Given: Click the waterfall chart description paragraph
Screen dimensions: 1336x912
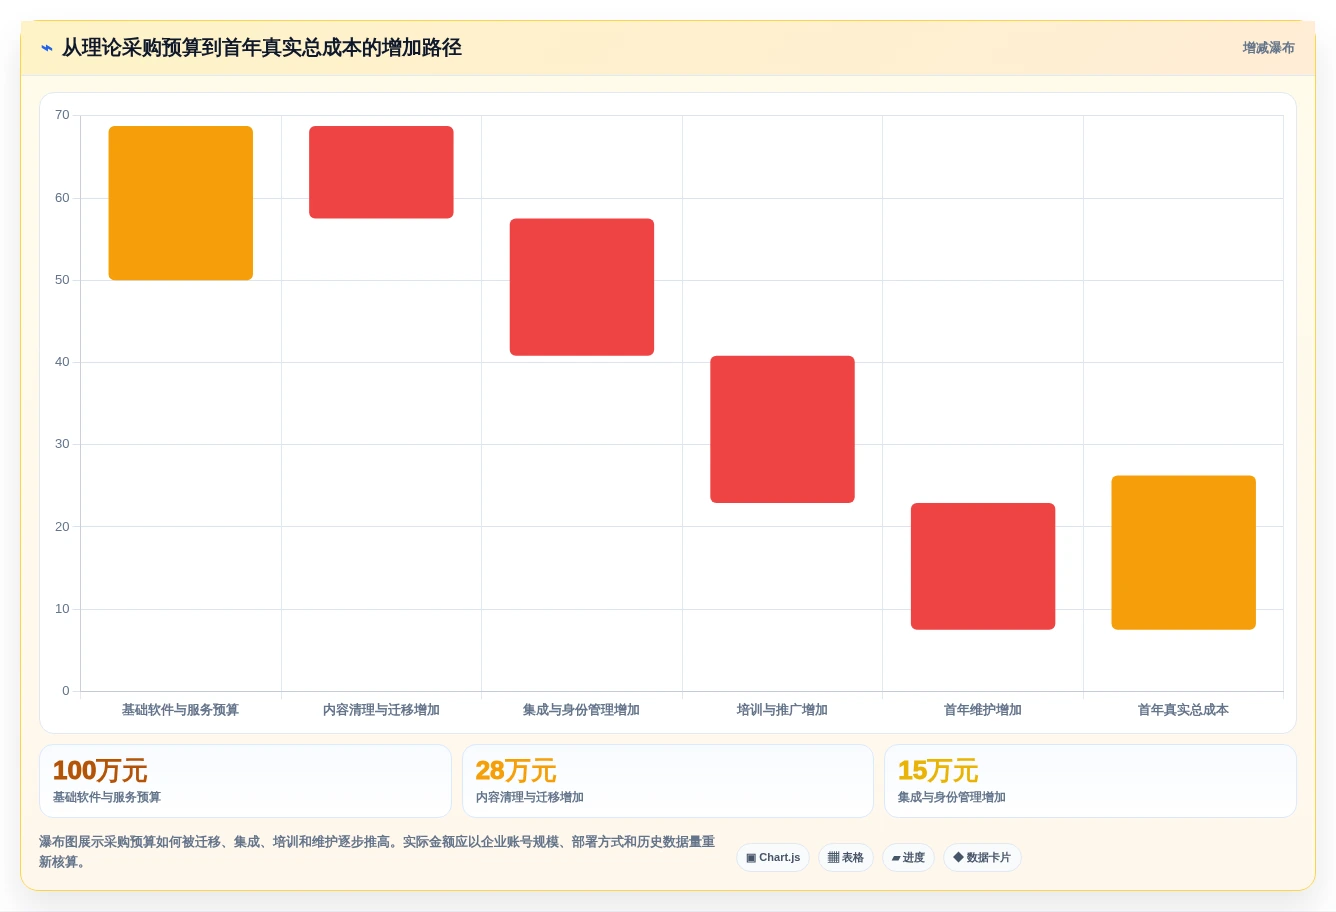Looking at the screenshot, I should pyautogui.click(x=378, y=852).
